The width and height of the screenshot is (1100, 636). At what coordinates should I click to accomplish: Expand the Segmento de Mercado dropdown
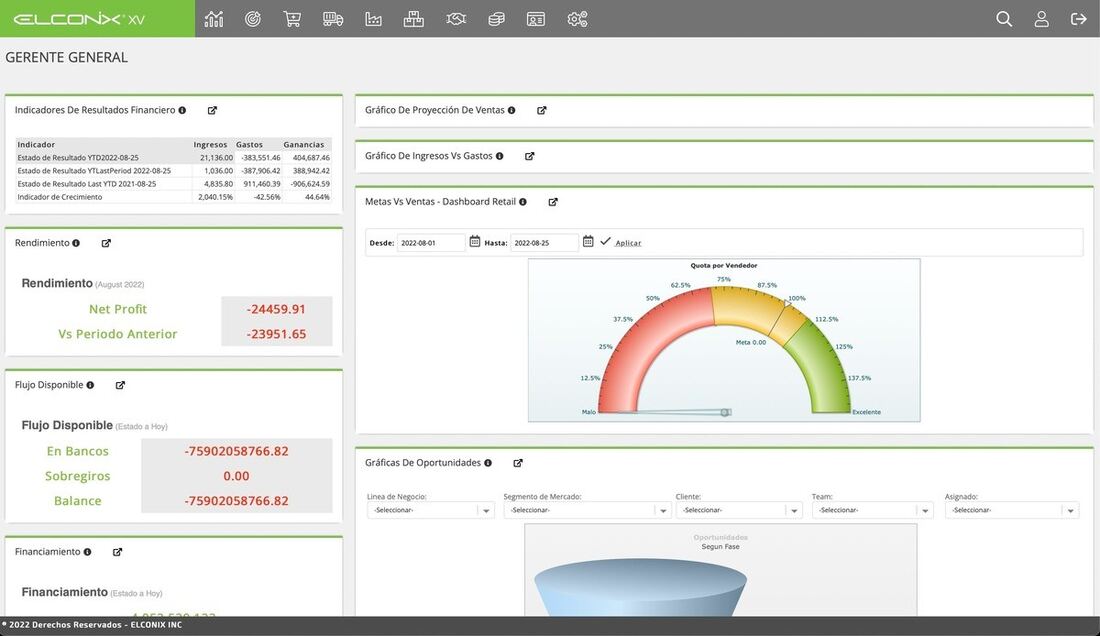587,510
